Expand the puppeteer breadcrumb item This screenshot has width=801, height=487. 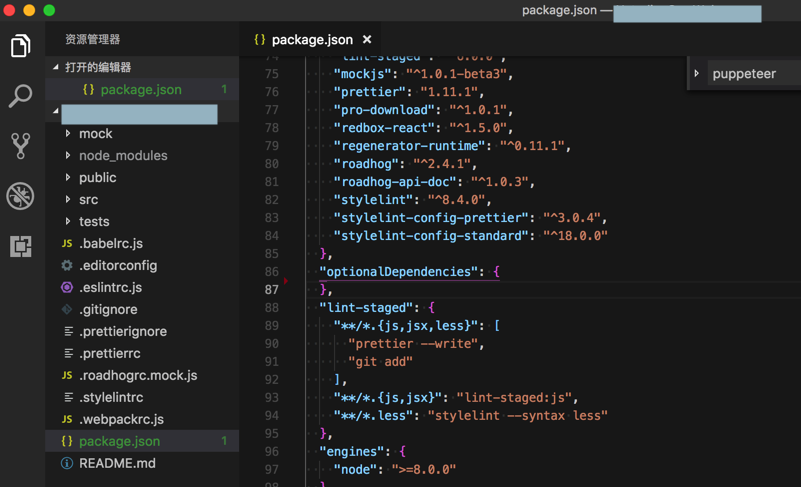(697, 74)
